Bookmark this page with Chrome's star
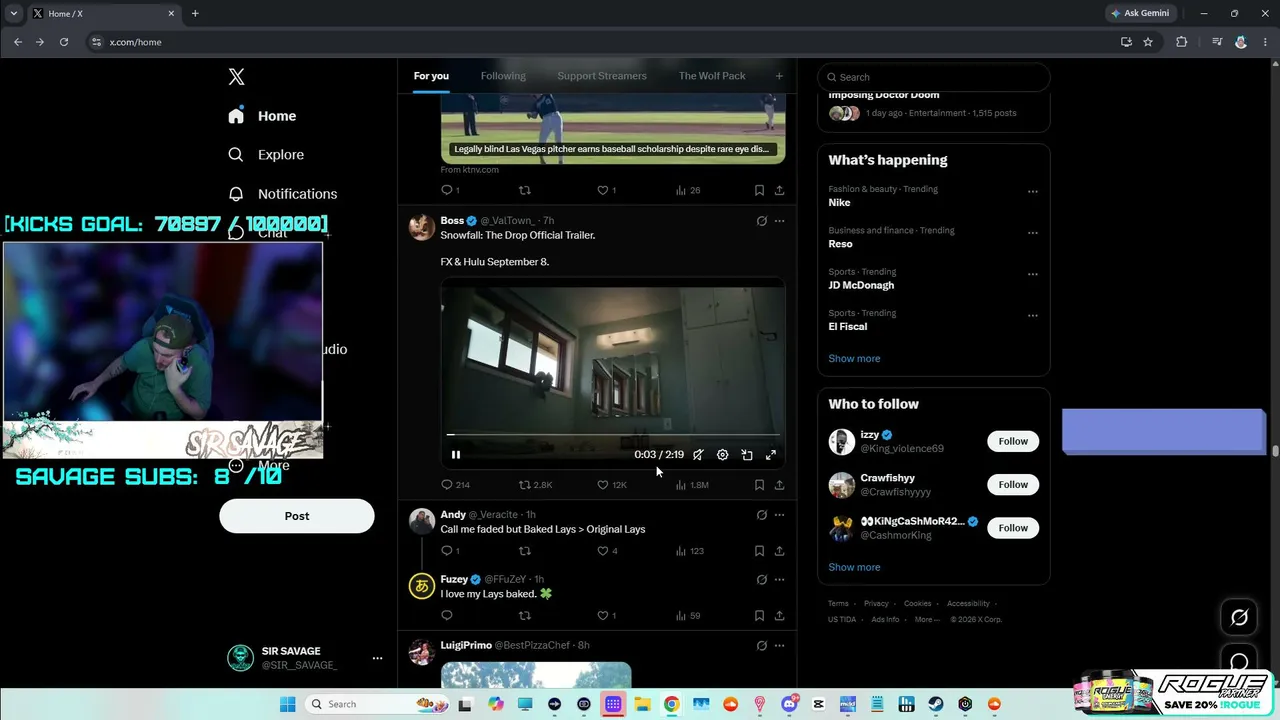 1148,42
